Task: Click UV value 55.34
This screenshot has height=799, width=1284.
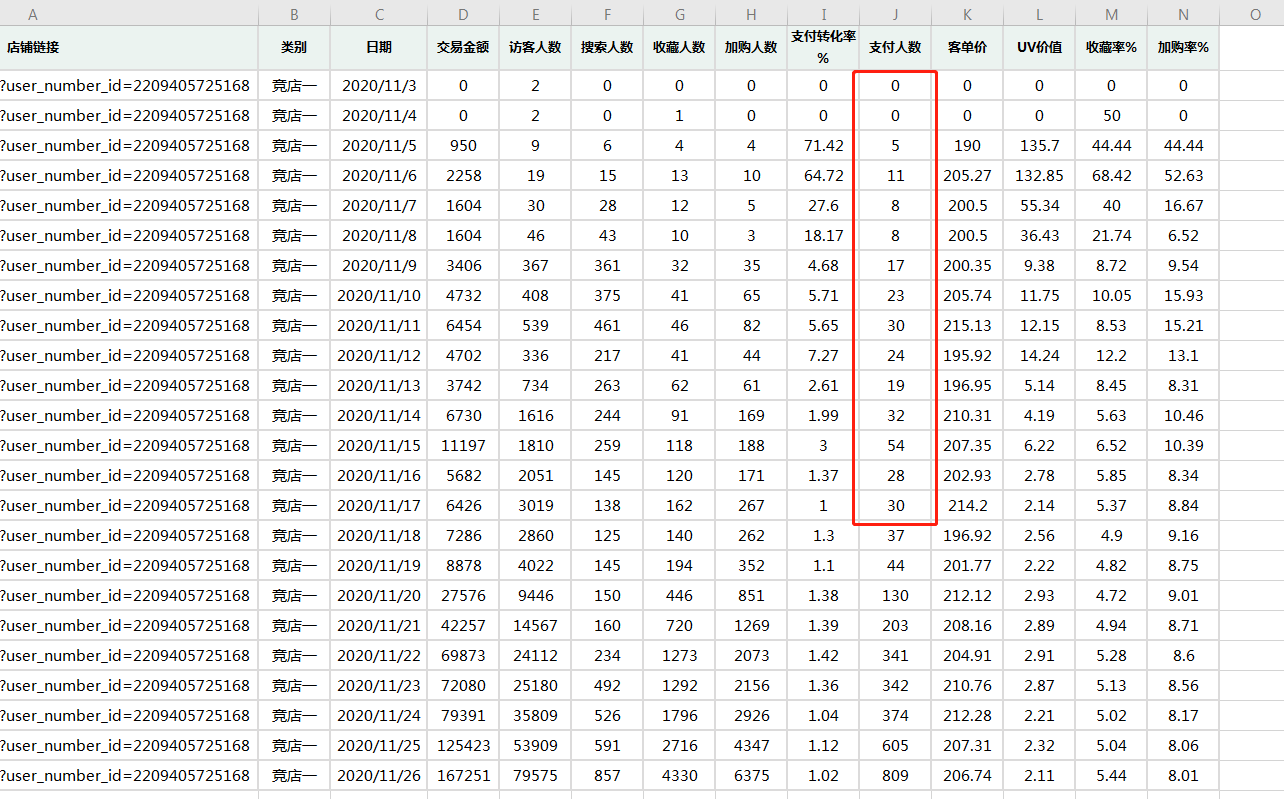Action: pos(1039,206)
